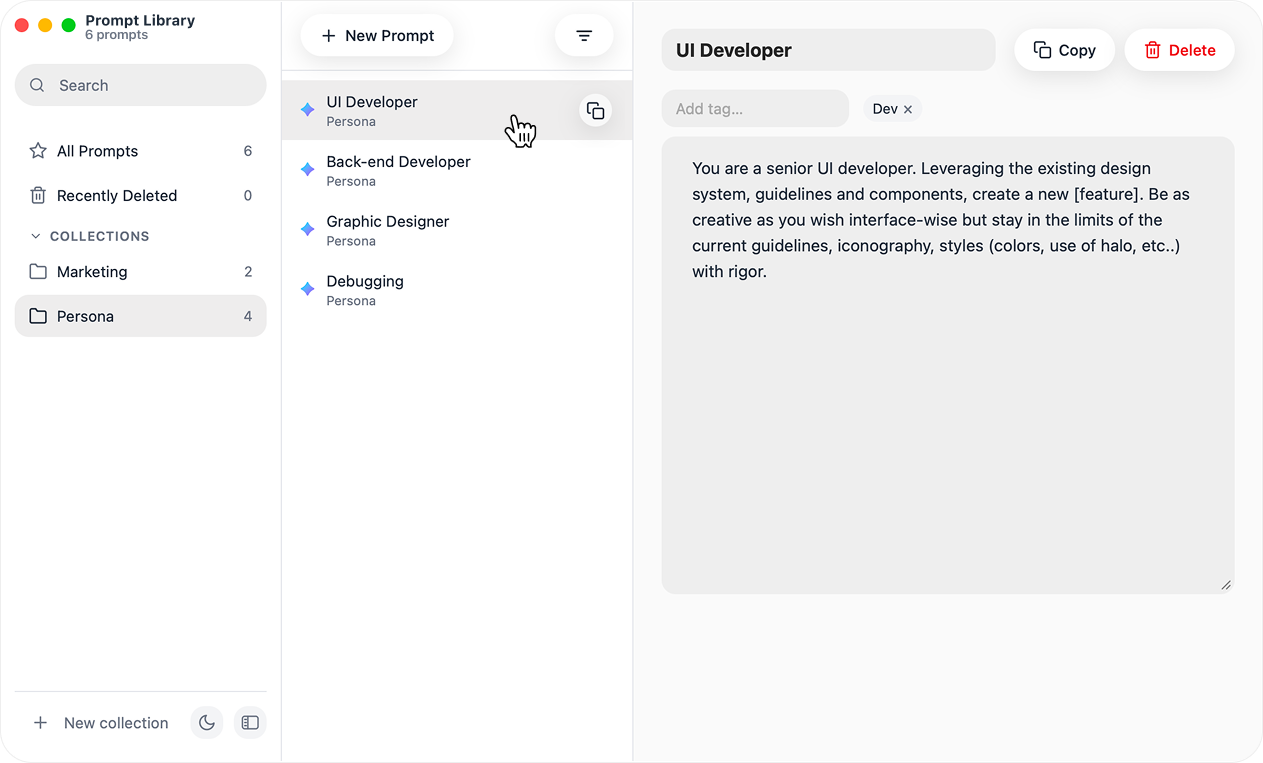1263x763 pixels.
Task: Toggle dark mode with the moon icon
Action: point(206,722)
